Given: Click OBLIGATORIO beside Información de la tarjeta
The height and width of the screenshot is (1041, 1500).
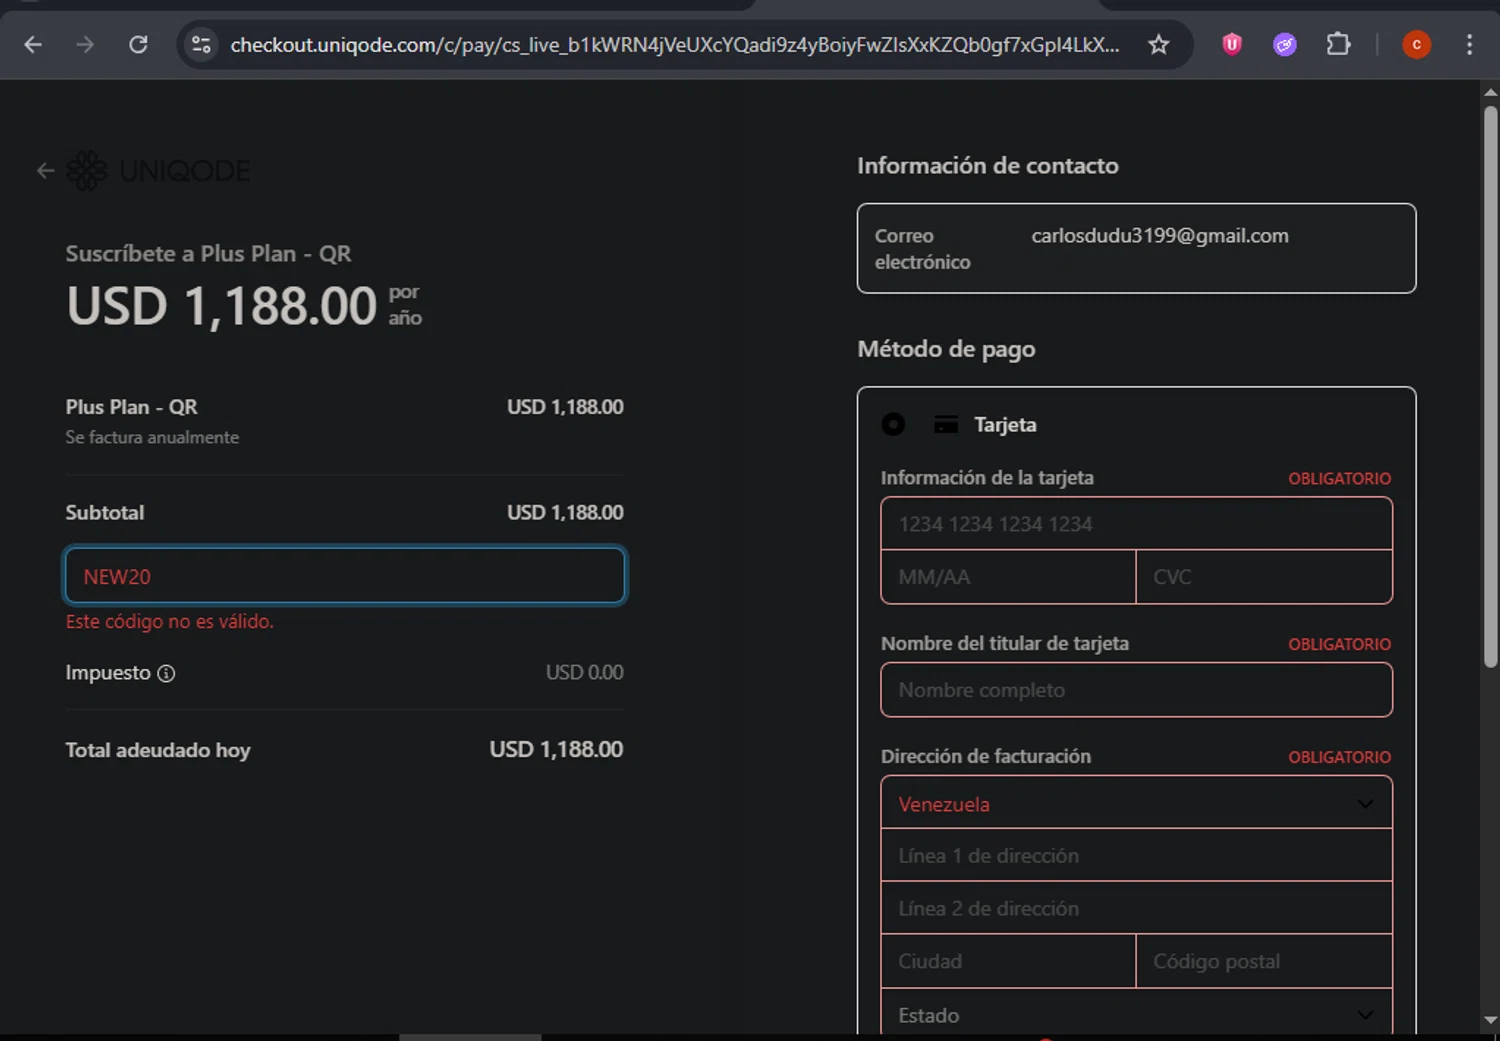Looking at the screenshot, I should pos(1340,479).
